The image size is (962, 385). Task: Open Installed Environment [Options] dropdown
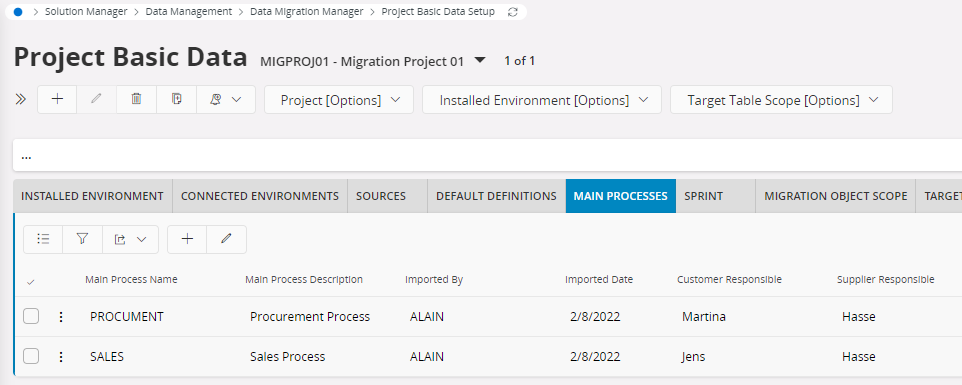pyautogui.click(x=542, y=99)
